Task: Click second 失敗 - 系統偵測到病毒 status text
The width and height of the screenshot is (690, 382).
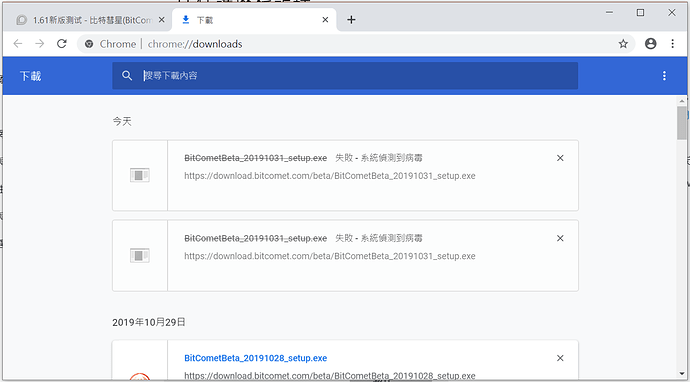Action: (x=379, y=238)
